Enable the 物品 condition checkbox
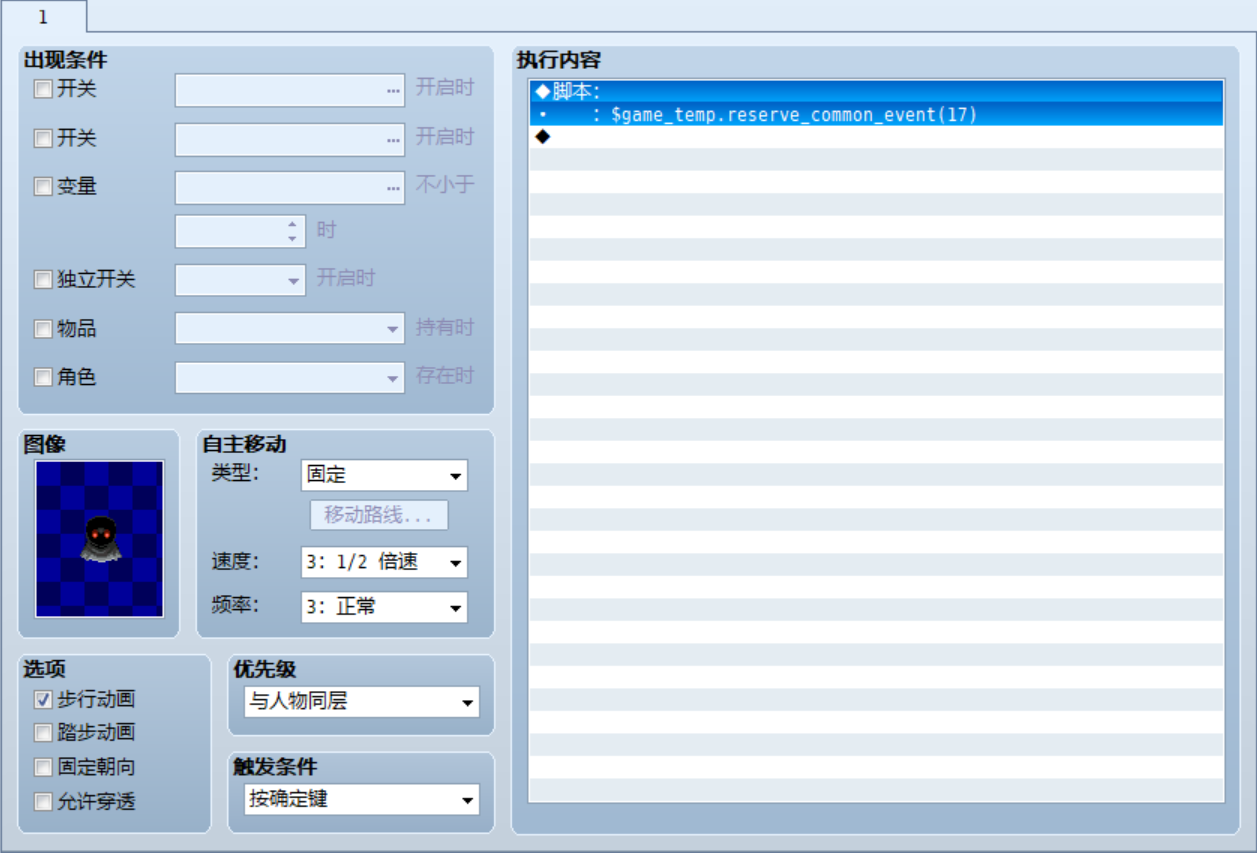The height and width of the screenshot is (853, 1257). pyautogui.click(x=43, y=329)
